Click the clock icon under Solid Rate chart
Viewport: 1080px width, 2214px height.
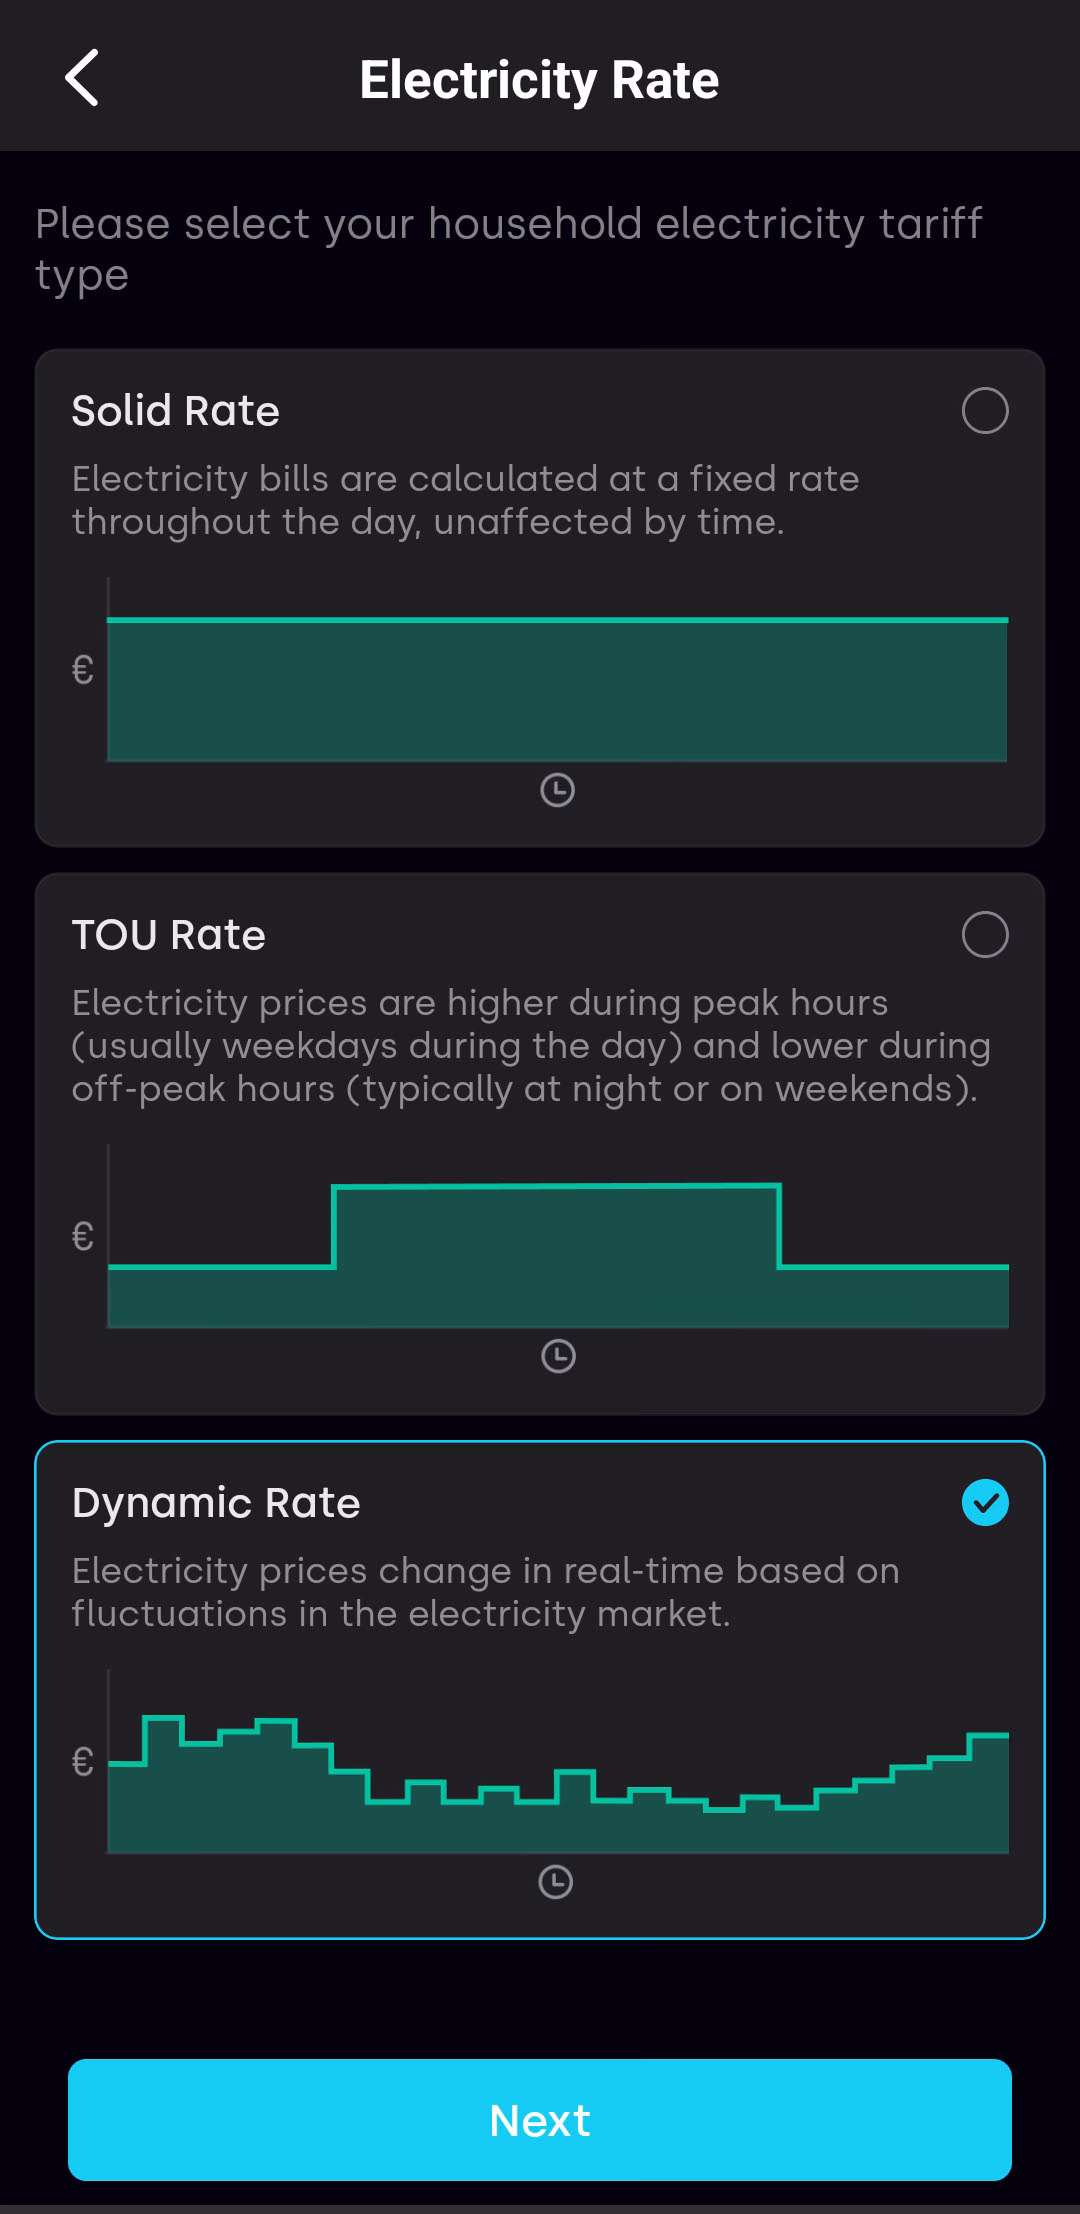point(557,790)
